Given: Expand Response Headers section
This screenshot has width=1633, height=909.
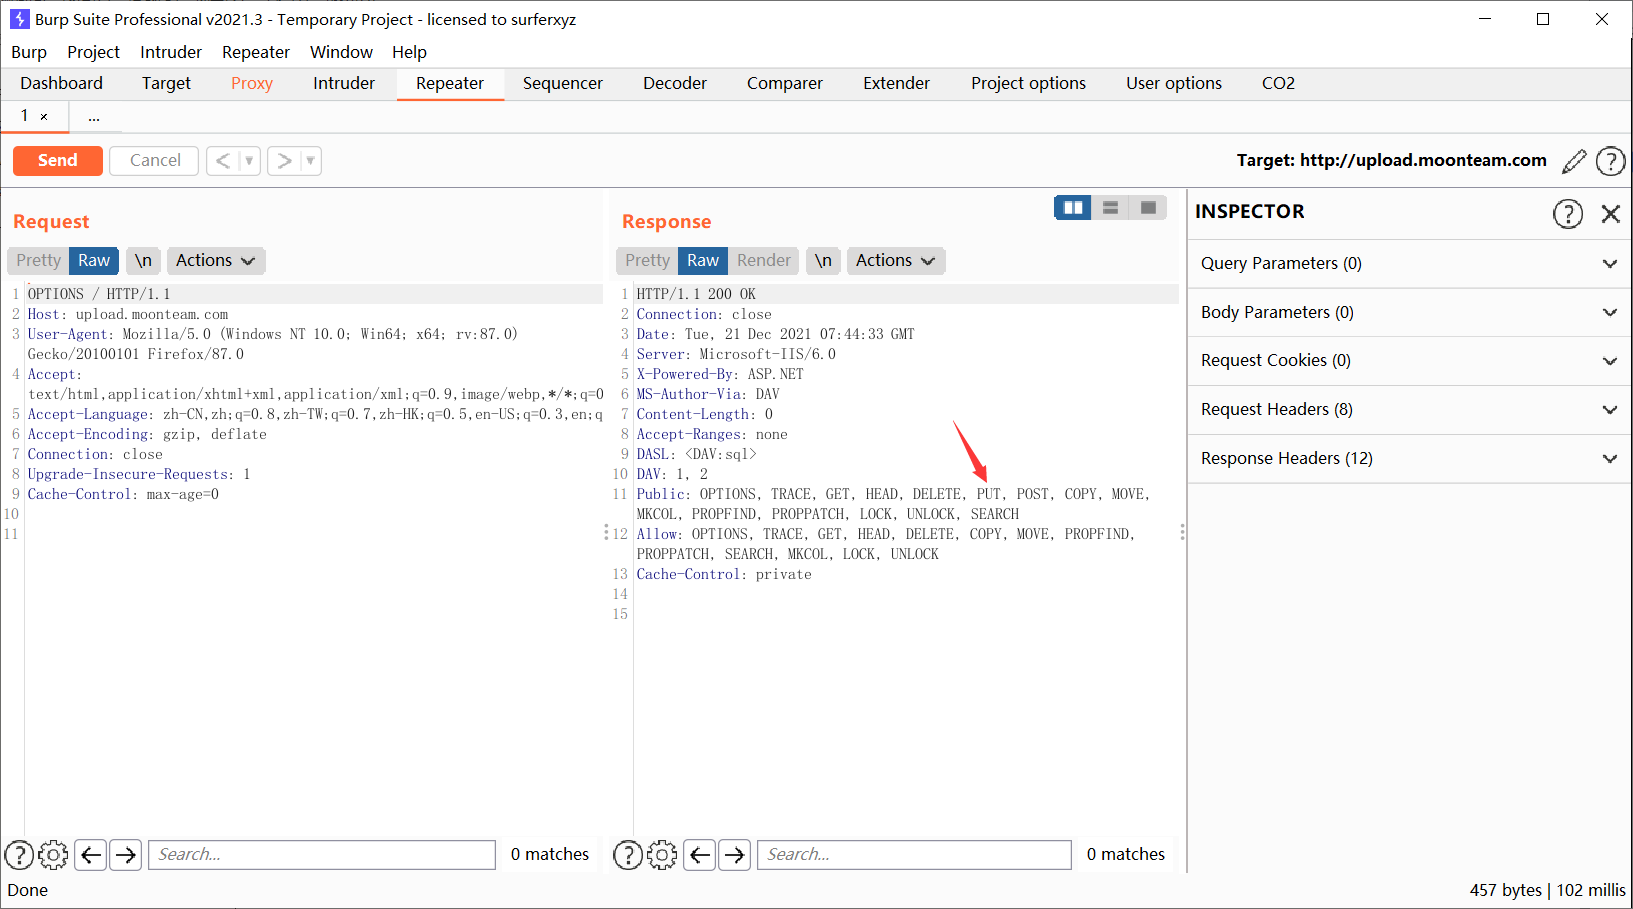Looking at the screenshot, I should [x=1409, y=459].
